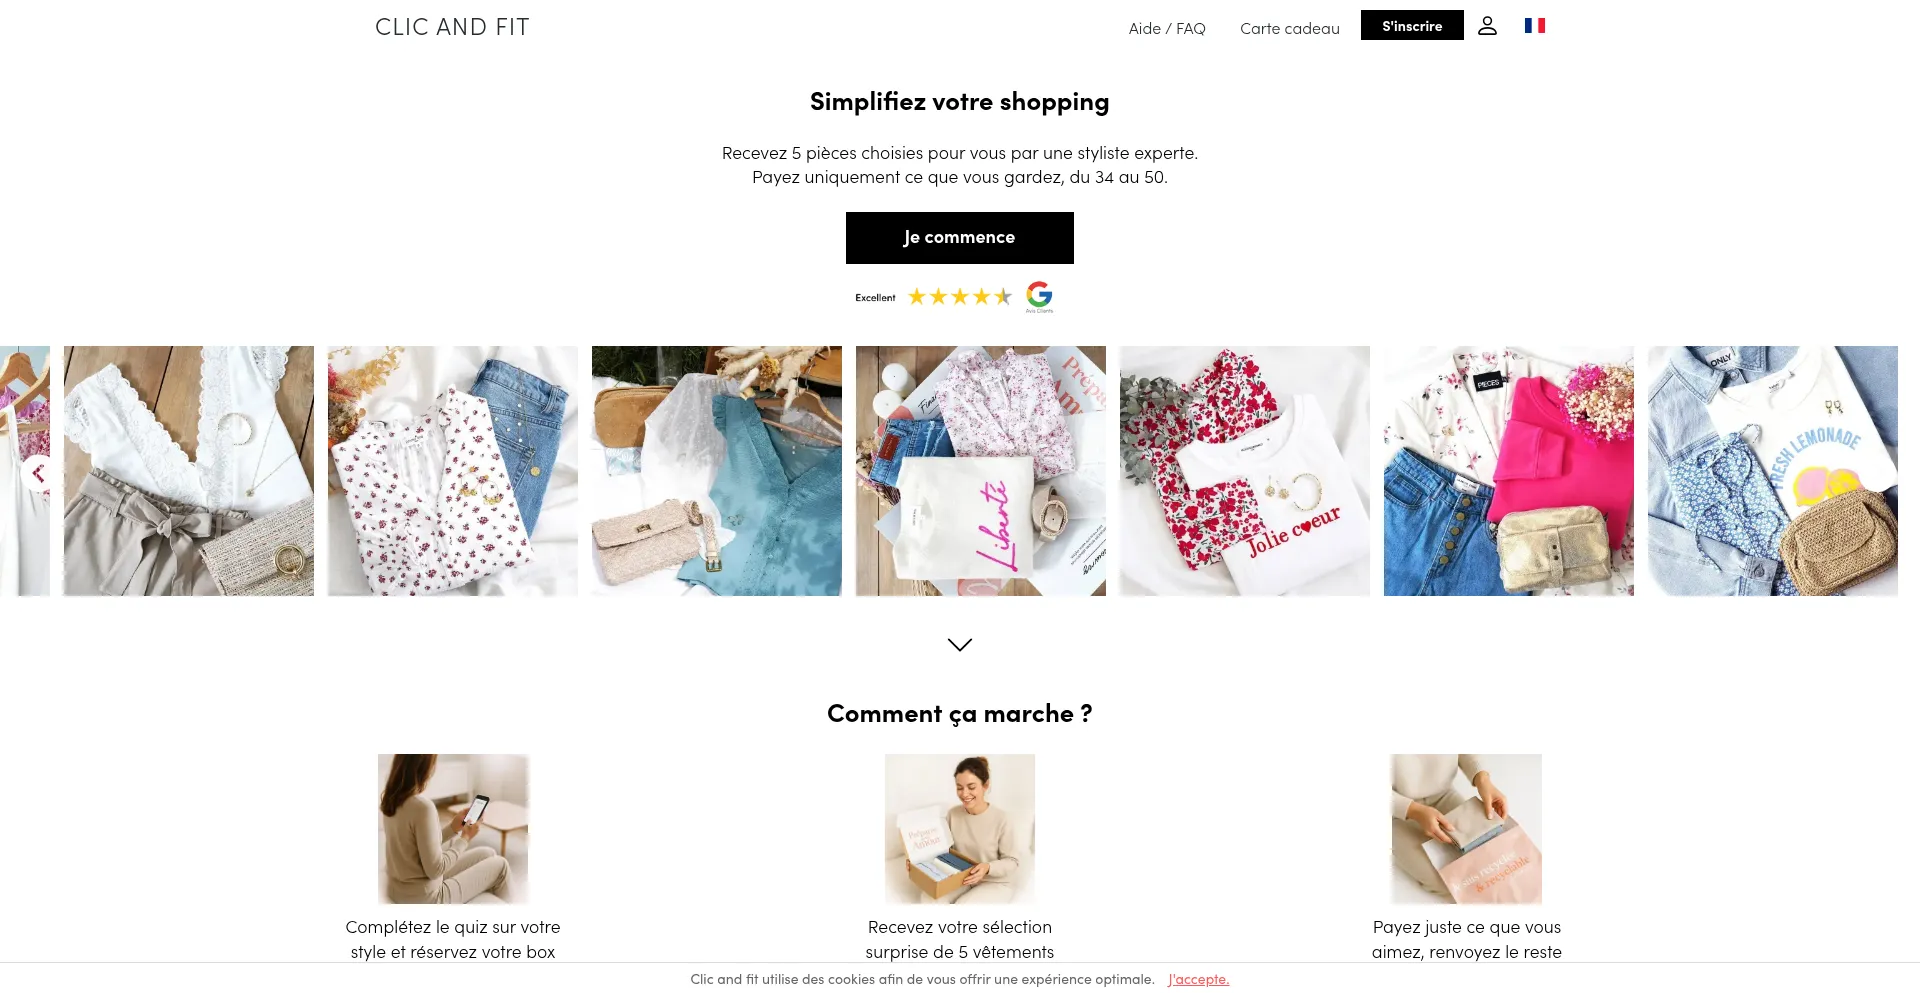Click the woman opening box image

(x=960, y=829)
